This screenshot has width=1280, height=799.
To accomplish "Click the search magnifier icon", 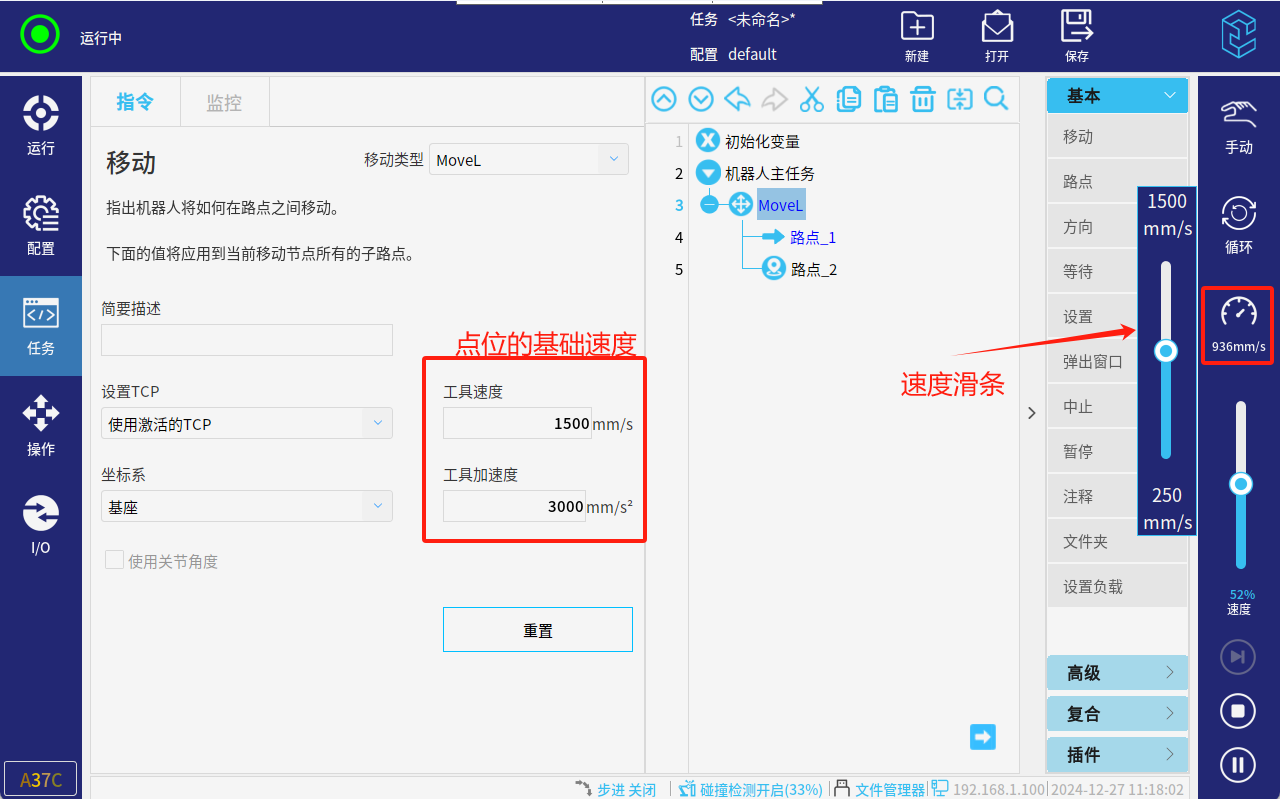I will pos(996,99).
